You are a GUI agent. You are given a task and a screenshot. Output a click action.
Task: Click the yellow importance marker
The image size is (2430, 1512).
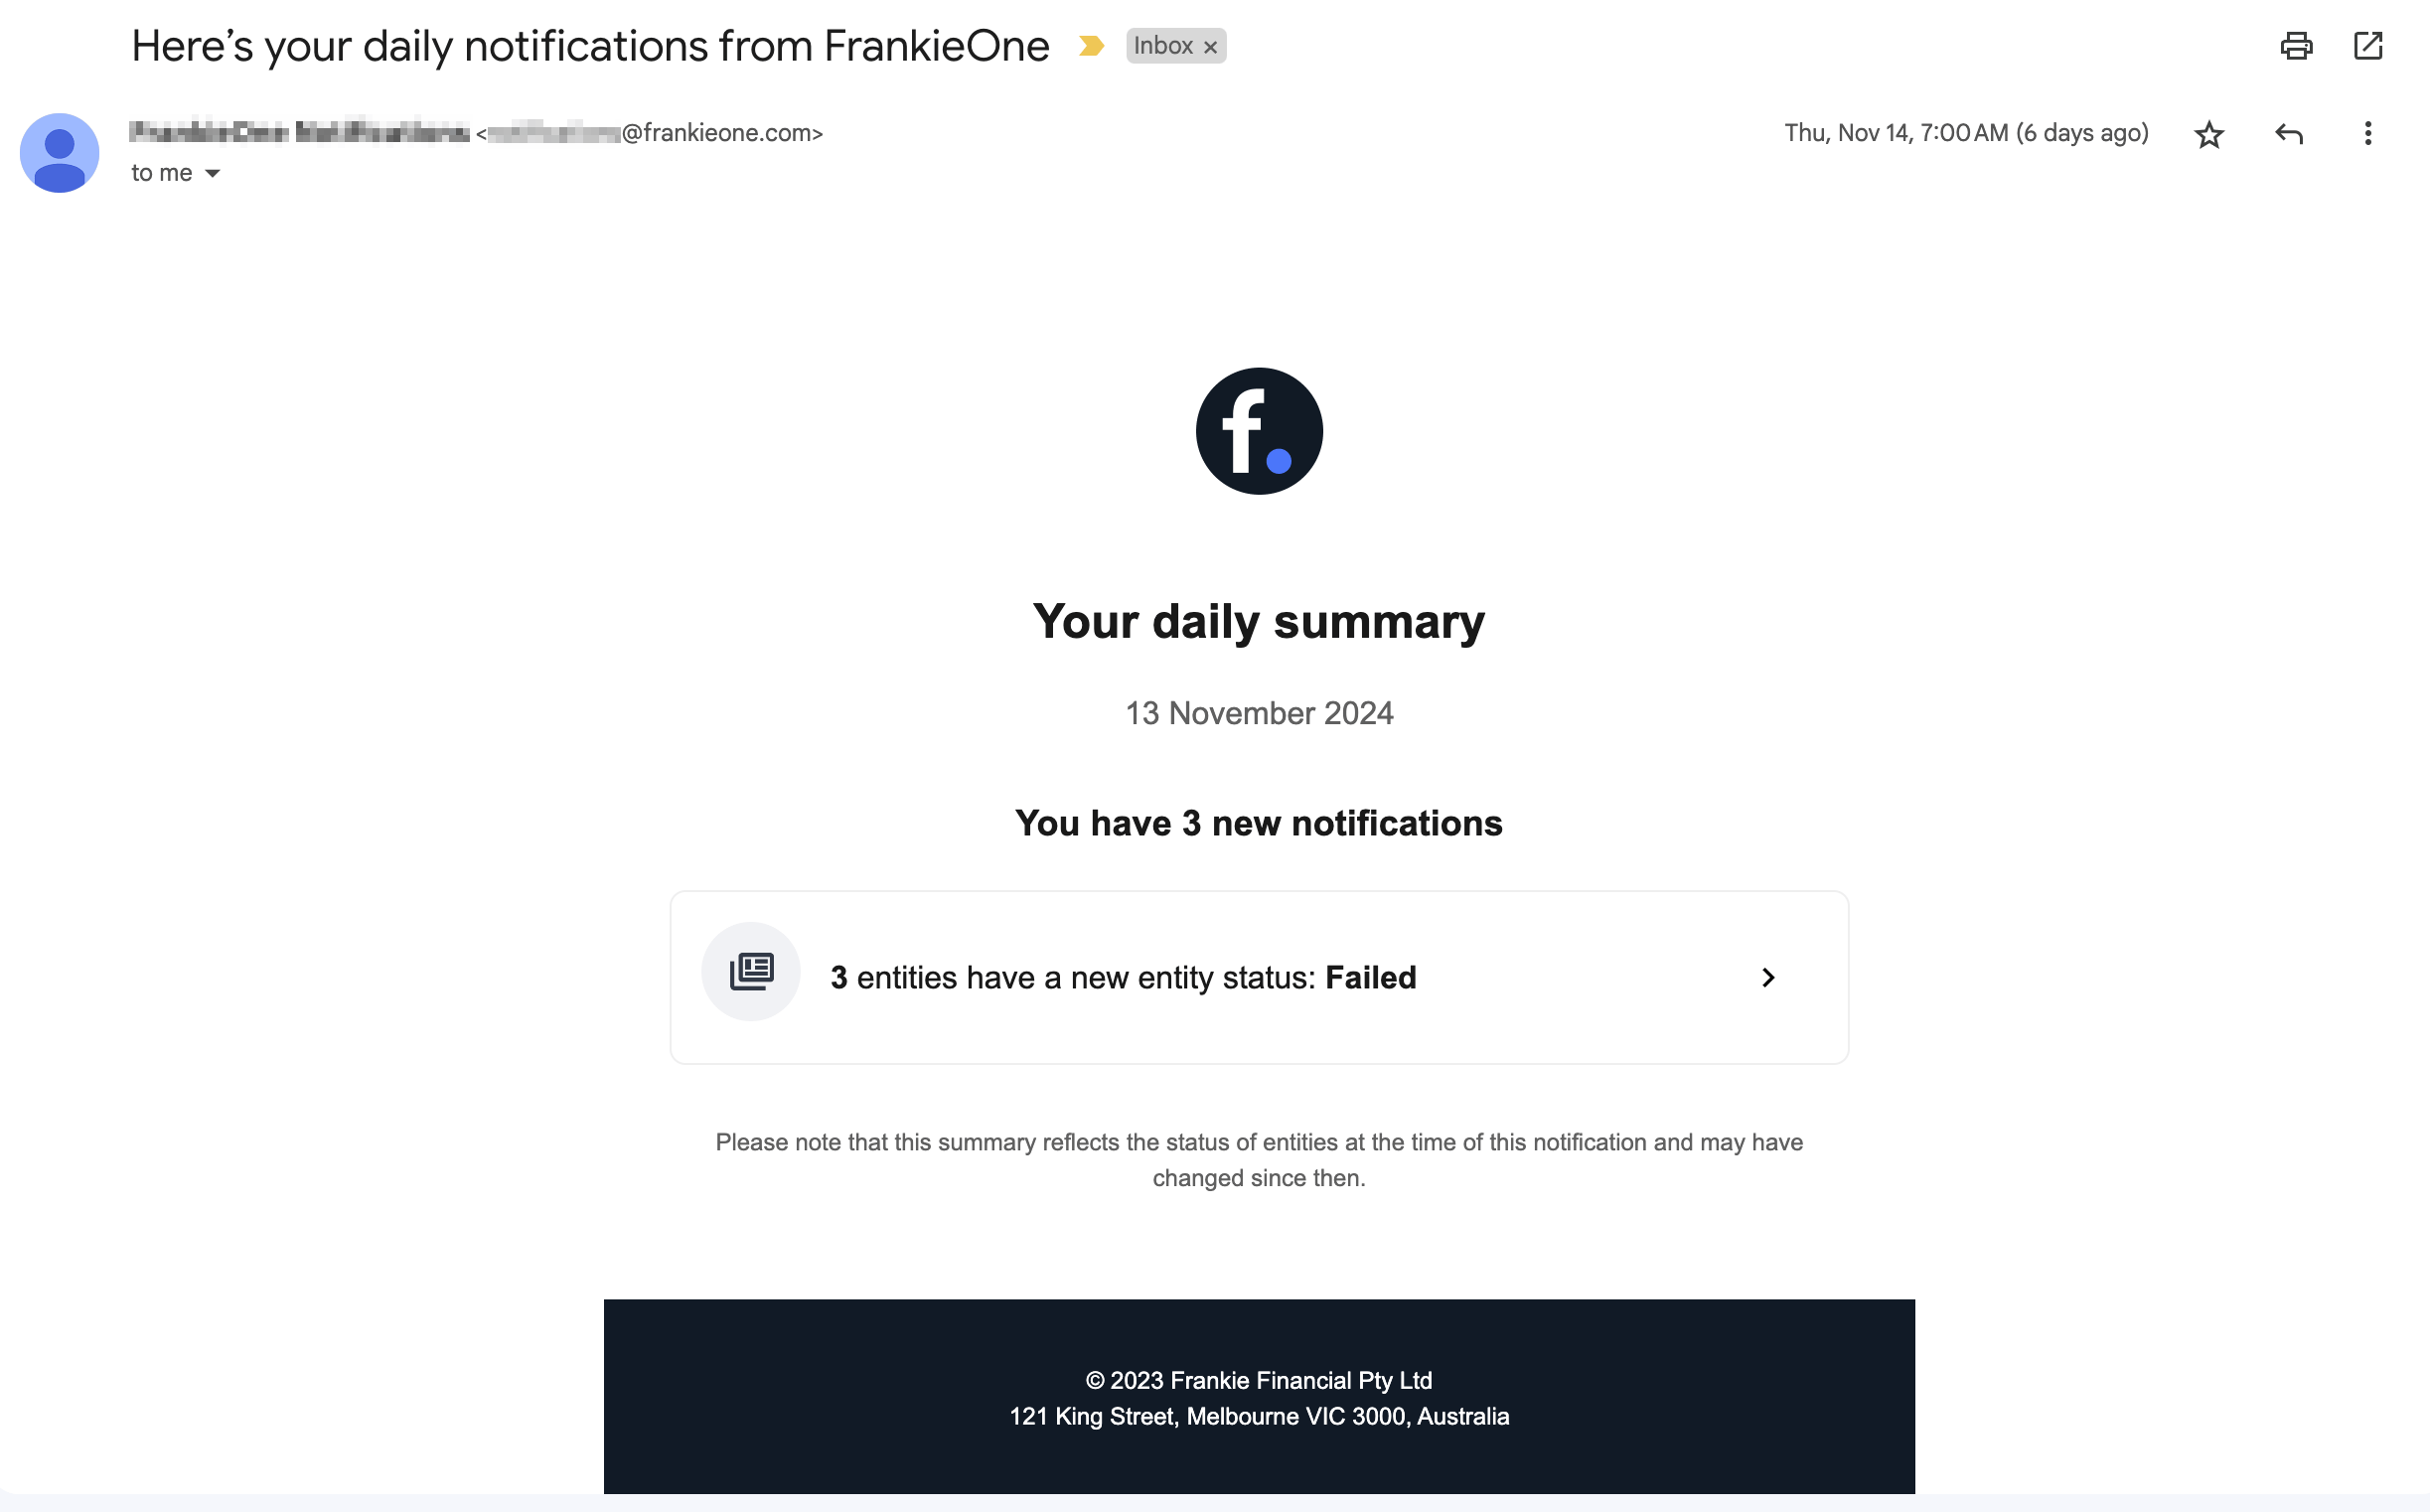(1090, 46)
